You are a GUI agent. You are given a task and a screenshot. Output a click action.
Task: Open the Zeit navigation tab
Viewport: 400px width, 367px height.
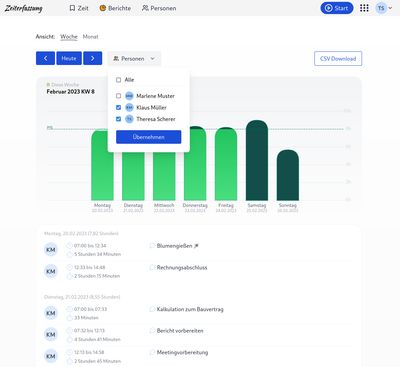point(79,8)
